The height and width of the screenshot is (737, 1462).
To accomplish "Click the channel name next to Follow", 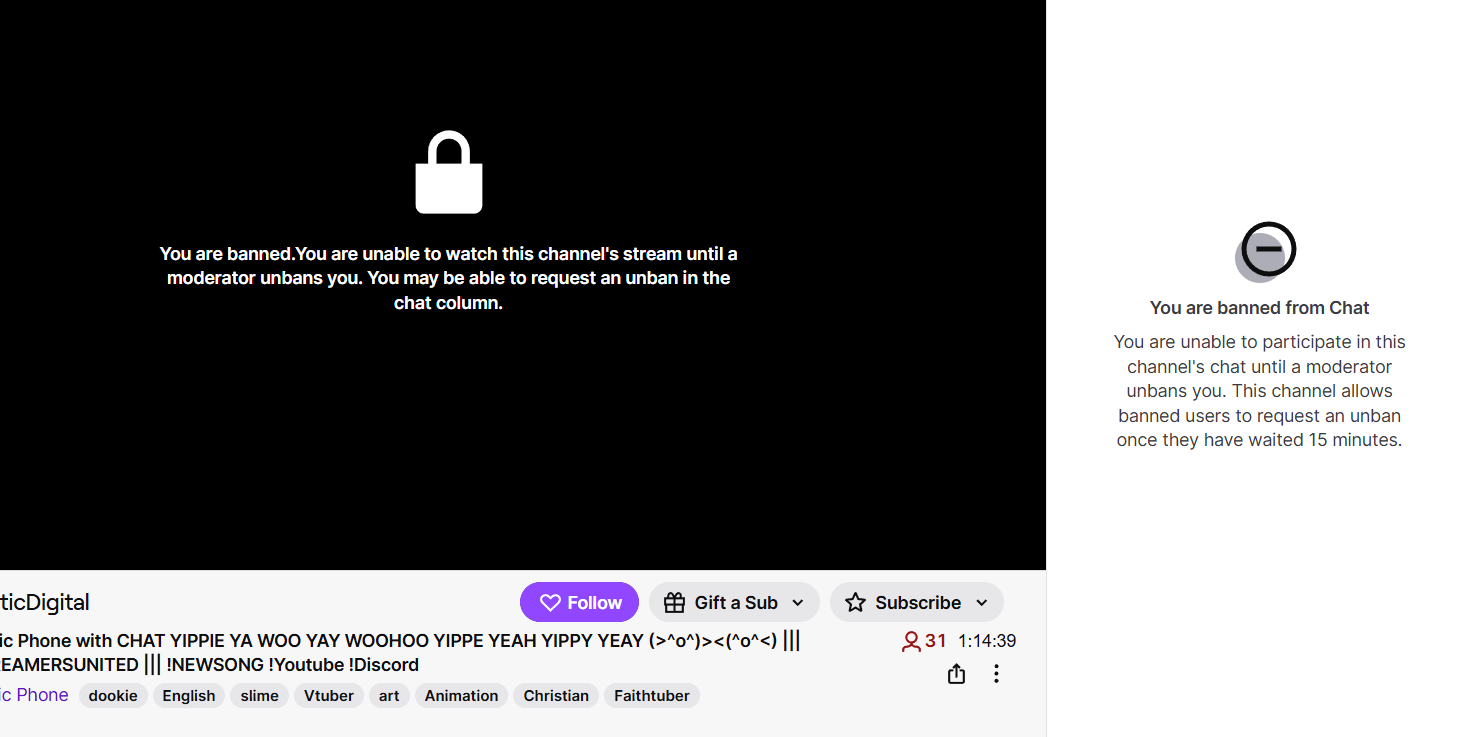I will (x=45, y=602).
